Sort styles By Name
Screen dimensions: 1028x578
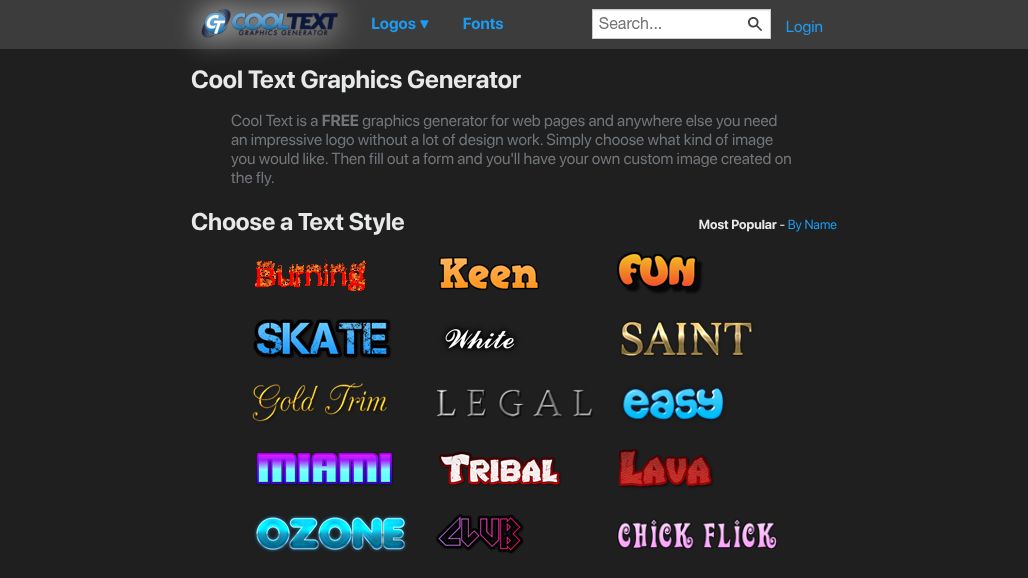click(x=812, y=225)
